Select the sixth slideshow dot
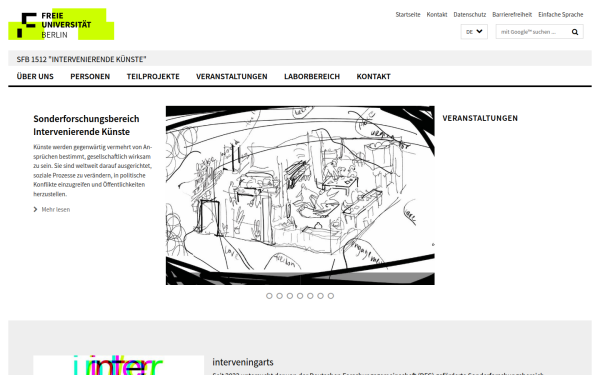 pos(321,296)
